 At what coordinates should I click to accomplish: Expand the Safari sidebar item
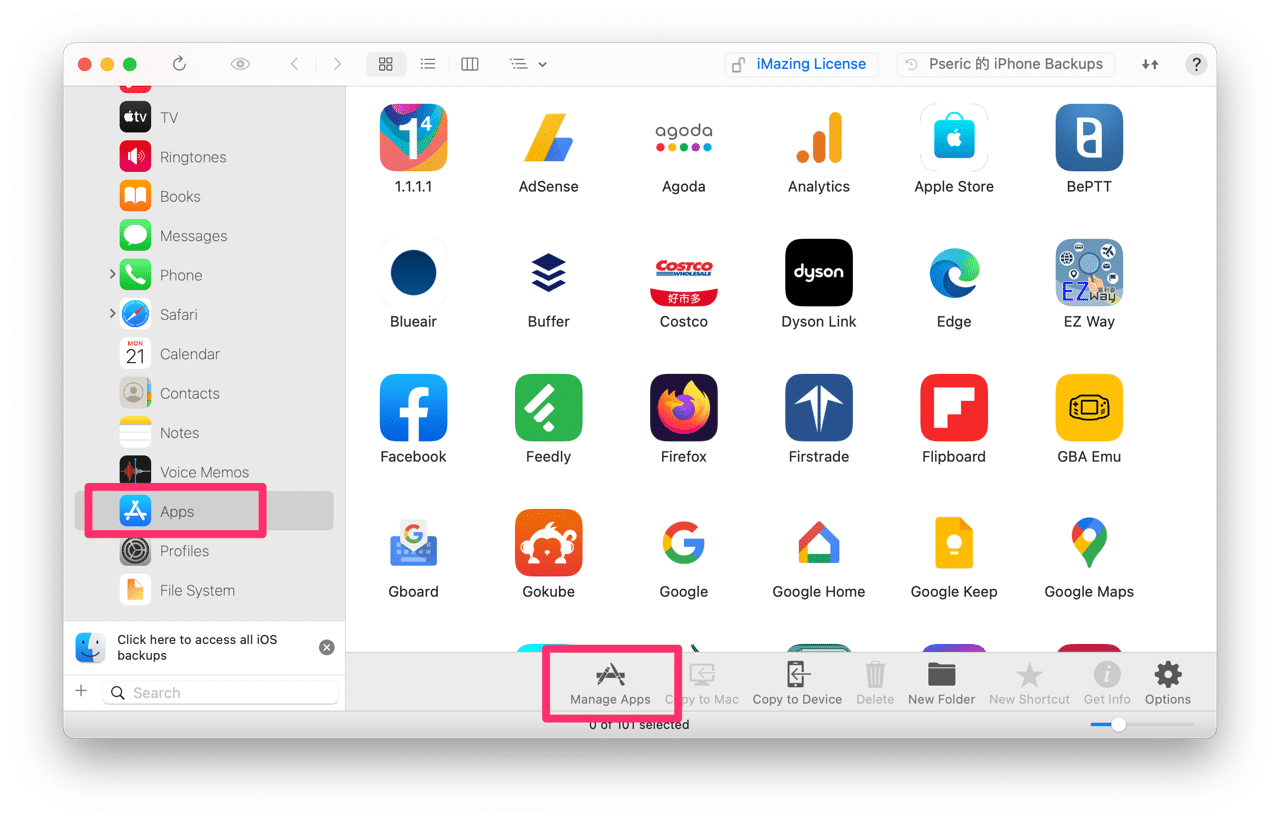[112, 314]
